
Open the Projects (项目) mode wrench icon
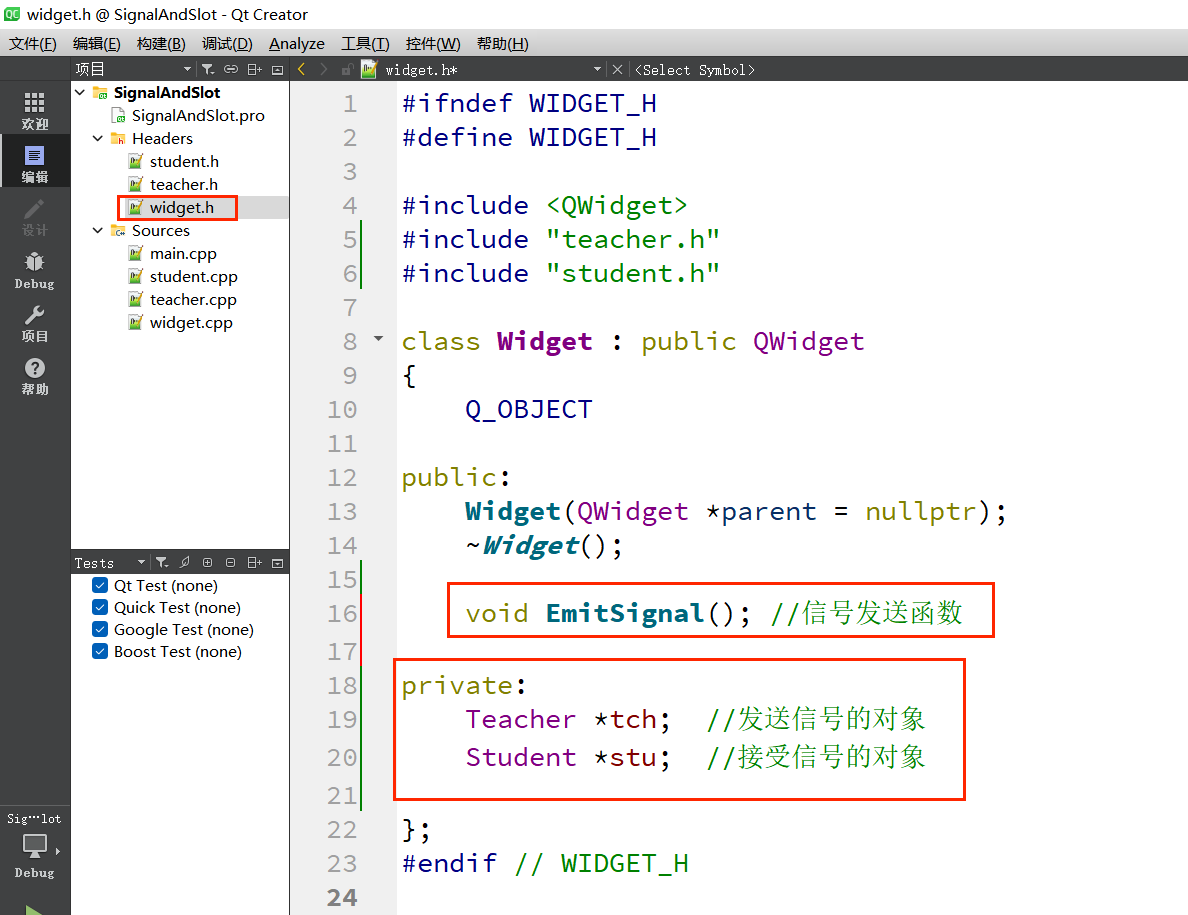(35, 324)
